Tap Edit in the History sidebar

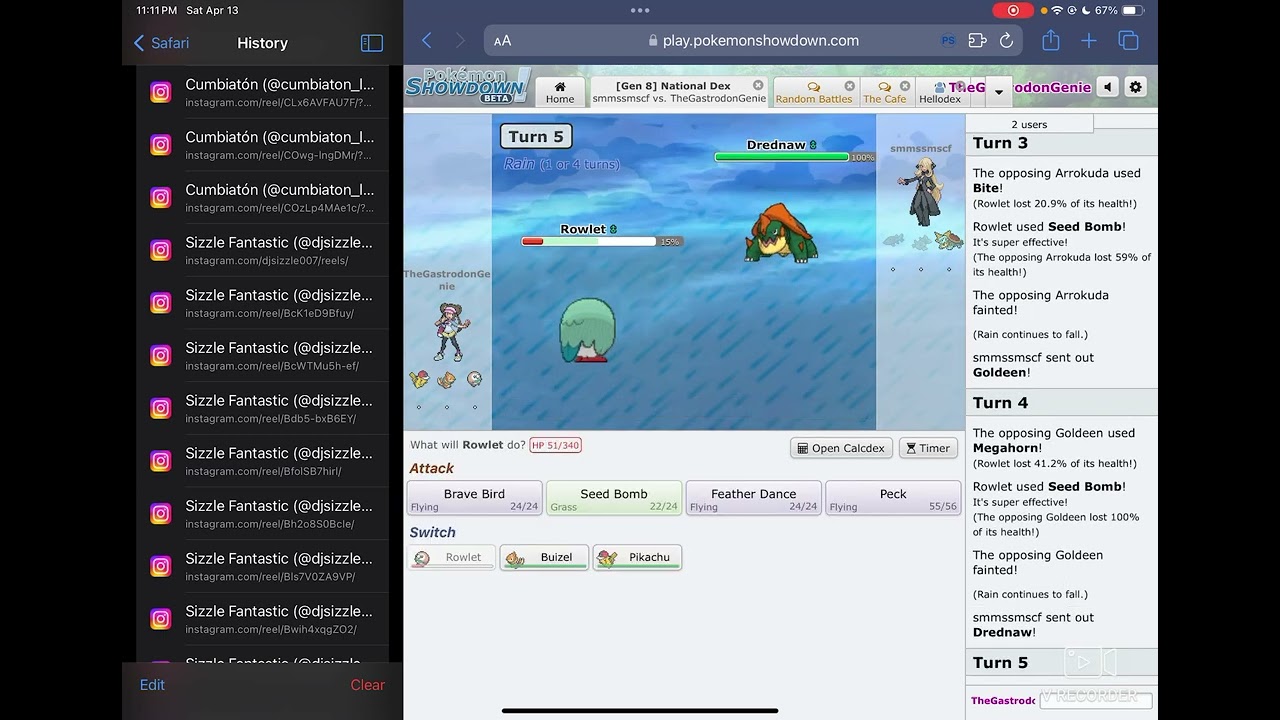152,685
